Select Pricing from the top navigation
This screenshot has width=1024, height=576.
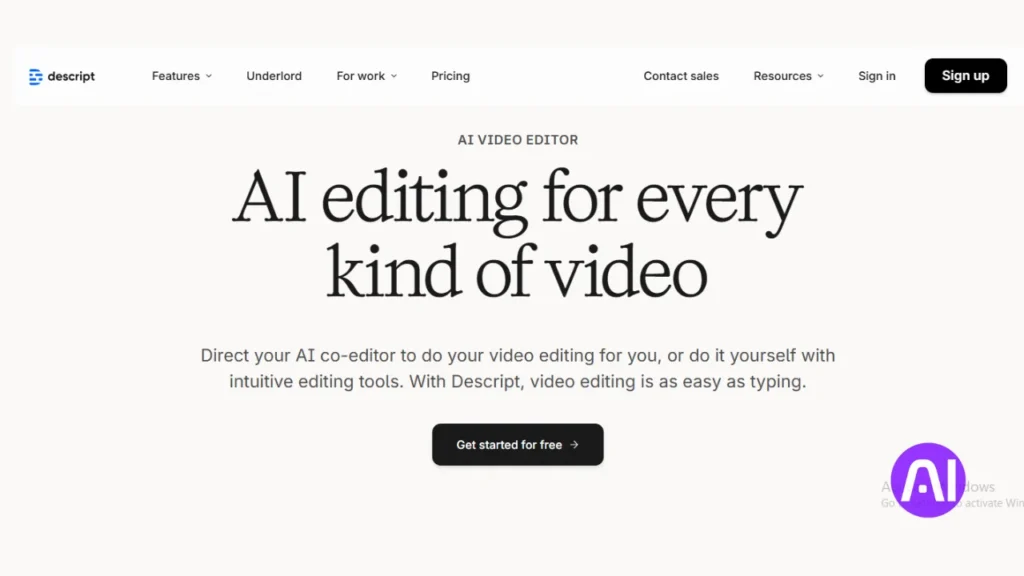coord(450,76)
